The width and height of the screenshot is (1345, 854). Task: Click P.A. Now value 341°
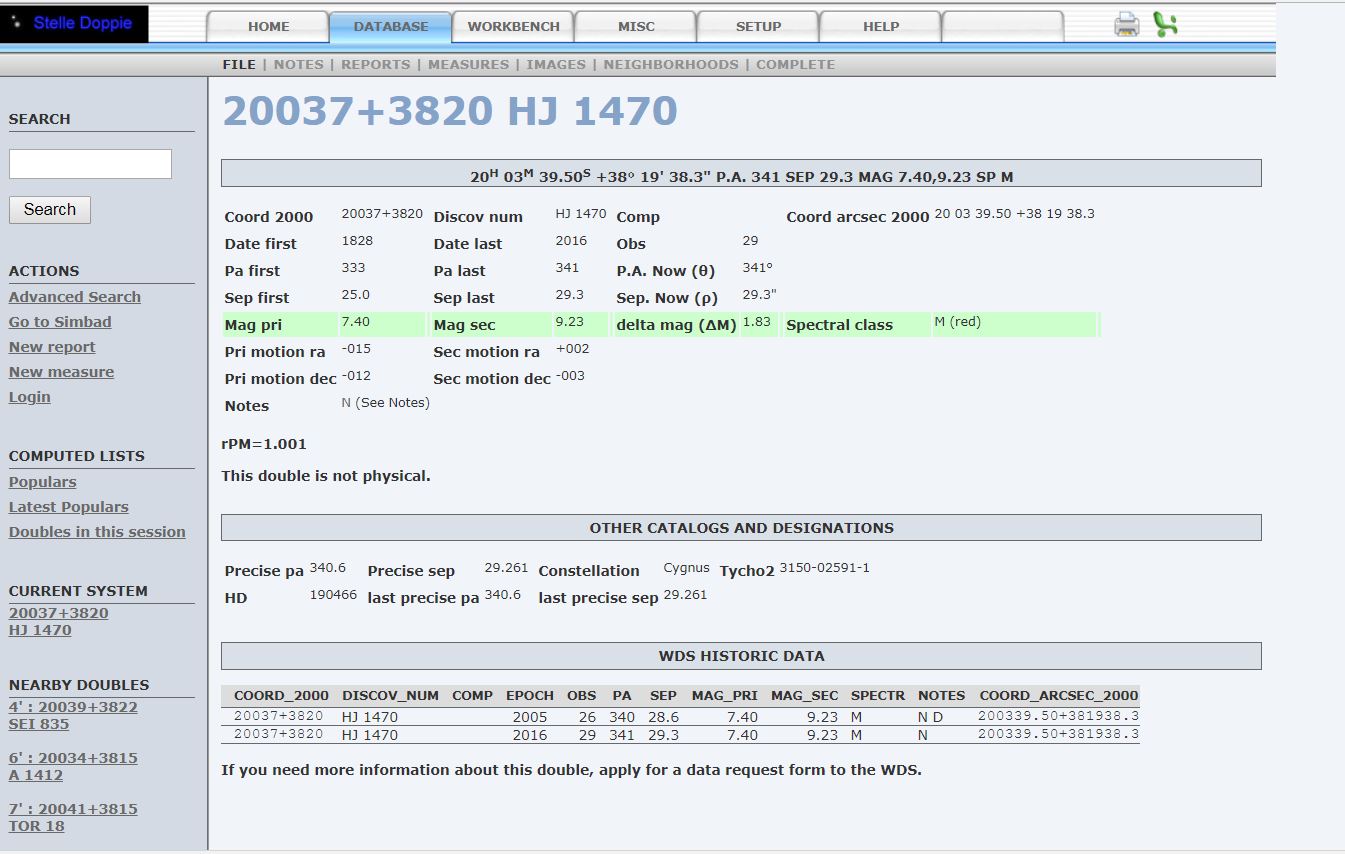point(758,268)
